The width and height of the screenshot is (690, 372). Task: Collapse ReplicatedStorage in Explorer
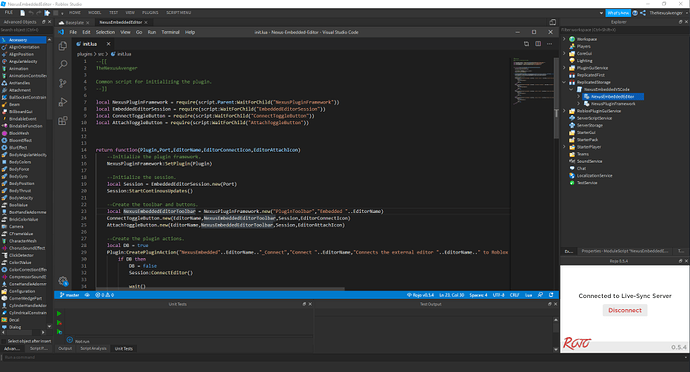[564, 82]
